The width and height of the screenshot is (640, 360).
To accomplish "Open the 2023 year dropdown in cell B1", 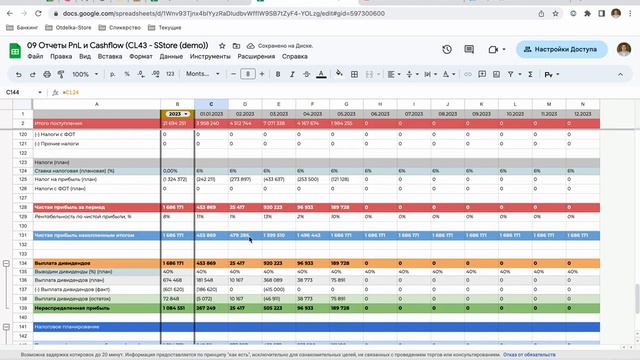I will pos(186,114).
